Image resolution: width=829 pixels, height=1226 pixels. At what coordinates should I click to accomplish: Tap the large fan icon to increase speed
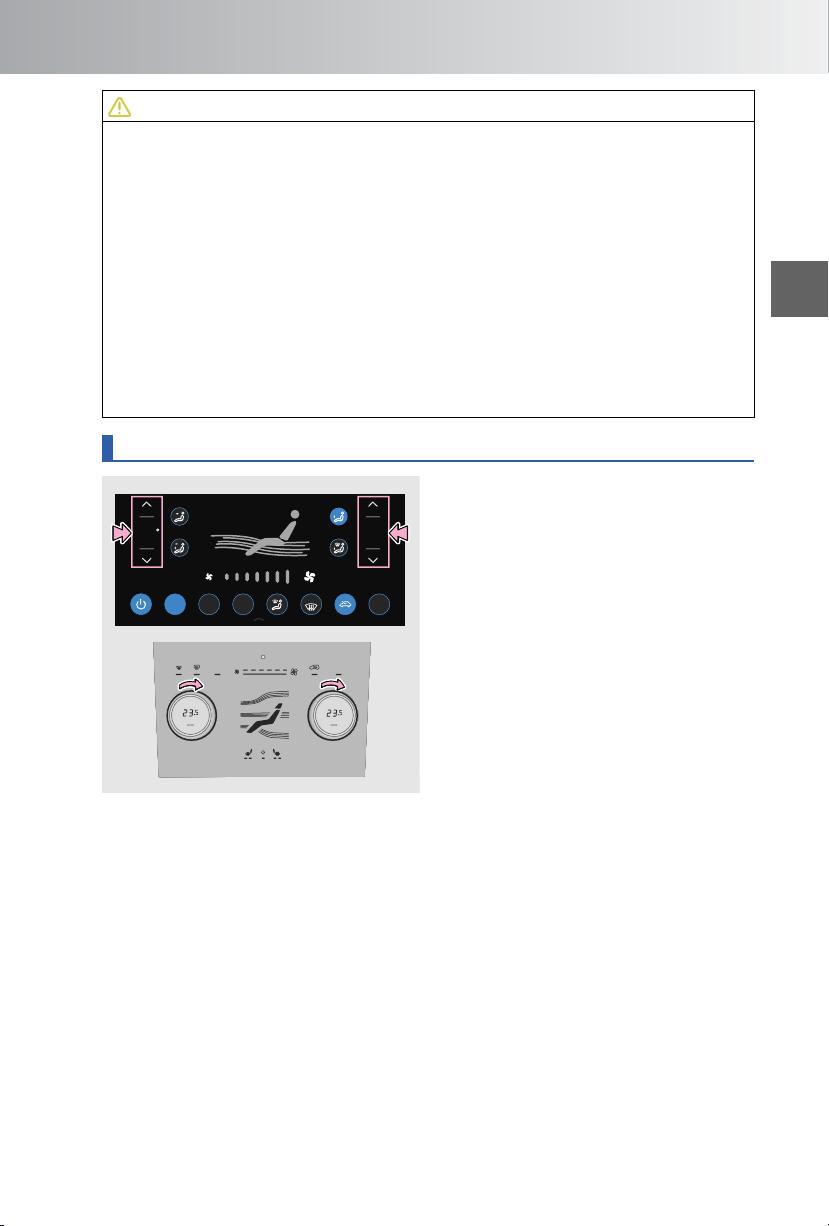click(x=308, y=577)
